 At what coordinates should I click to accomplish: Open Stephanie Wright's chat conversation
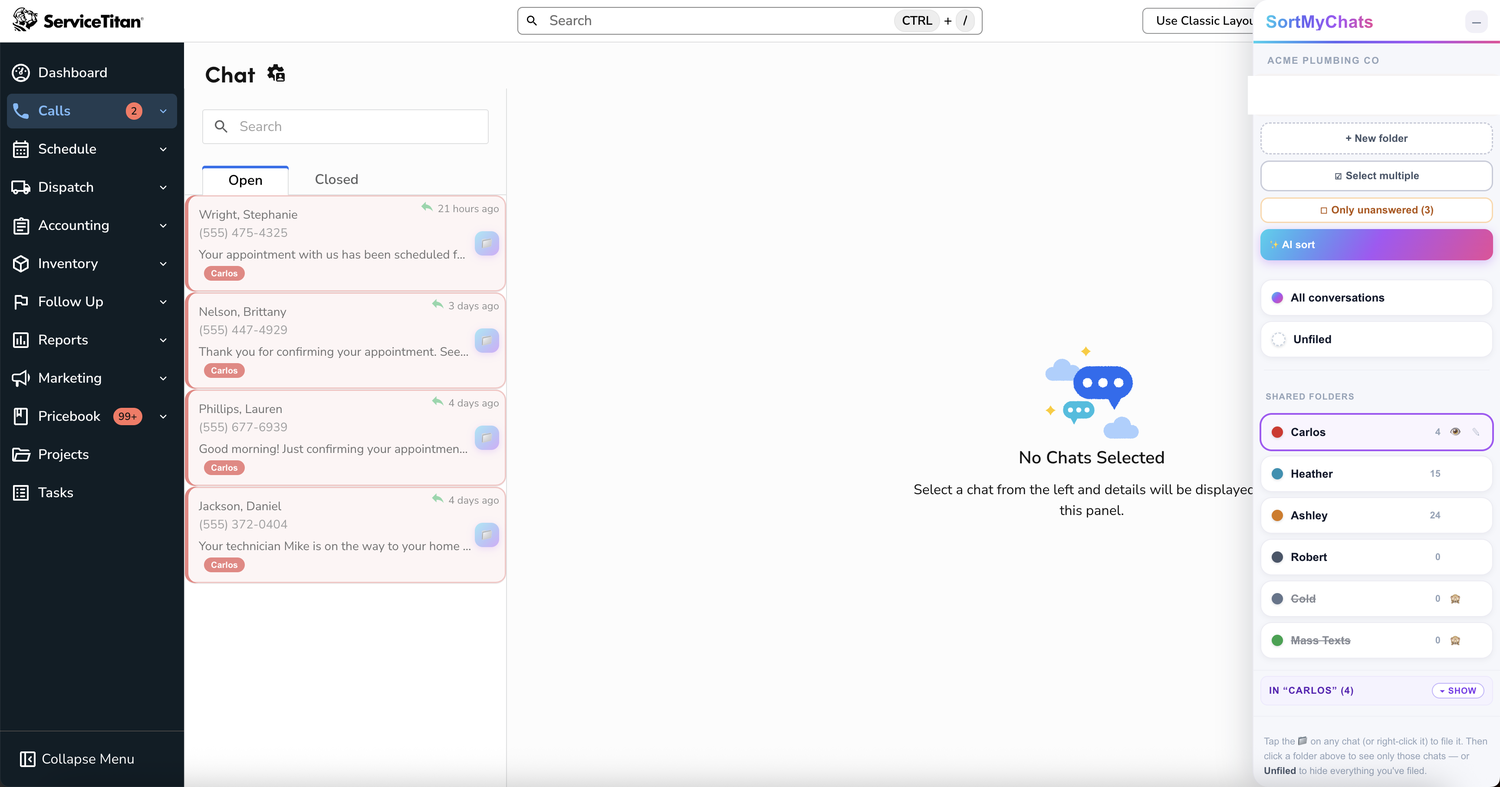346,243
